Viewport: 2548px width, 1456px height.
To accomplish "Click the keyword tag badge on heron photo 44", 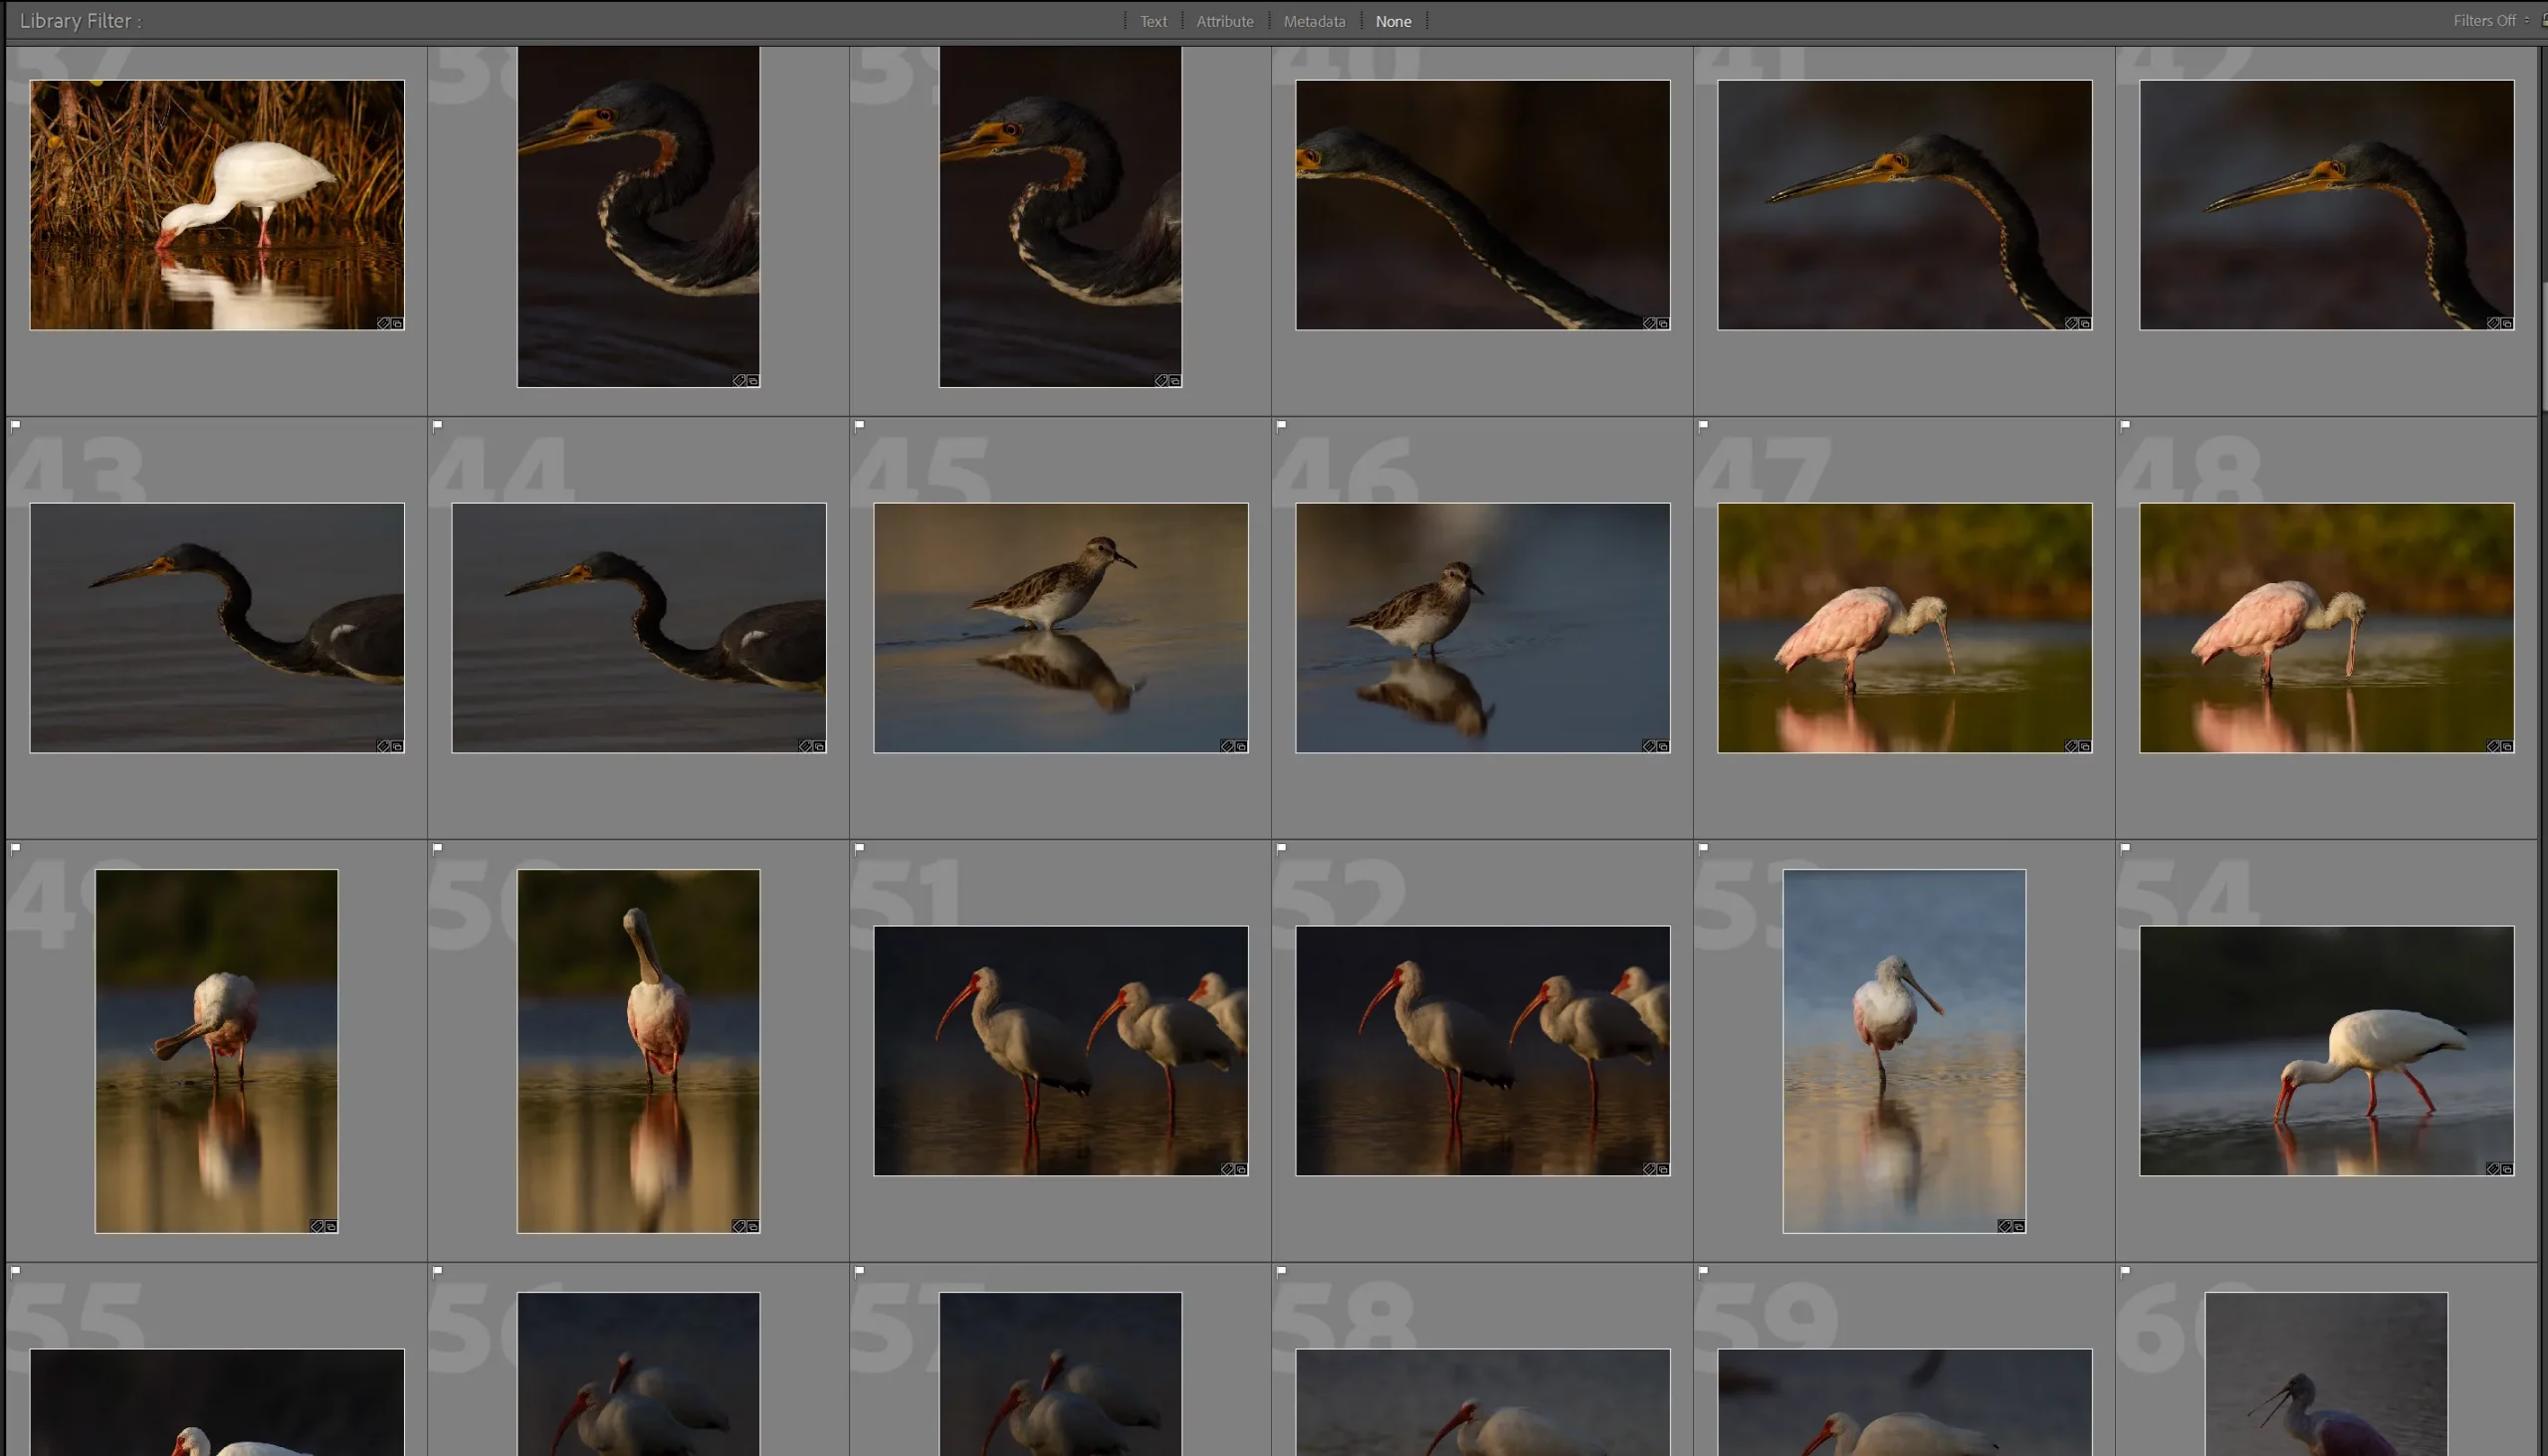I will [805, 746].
